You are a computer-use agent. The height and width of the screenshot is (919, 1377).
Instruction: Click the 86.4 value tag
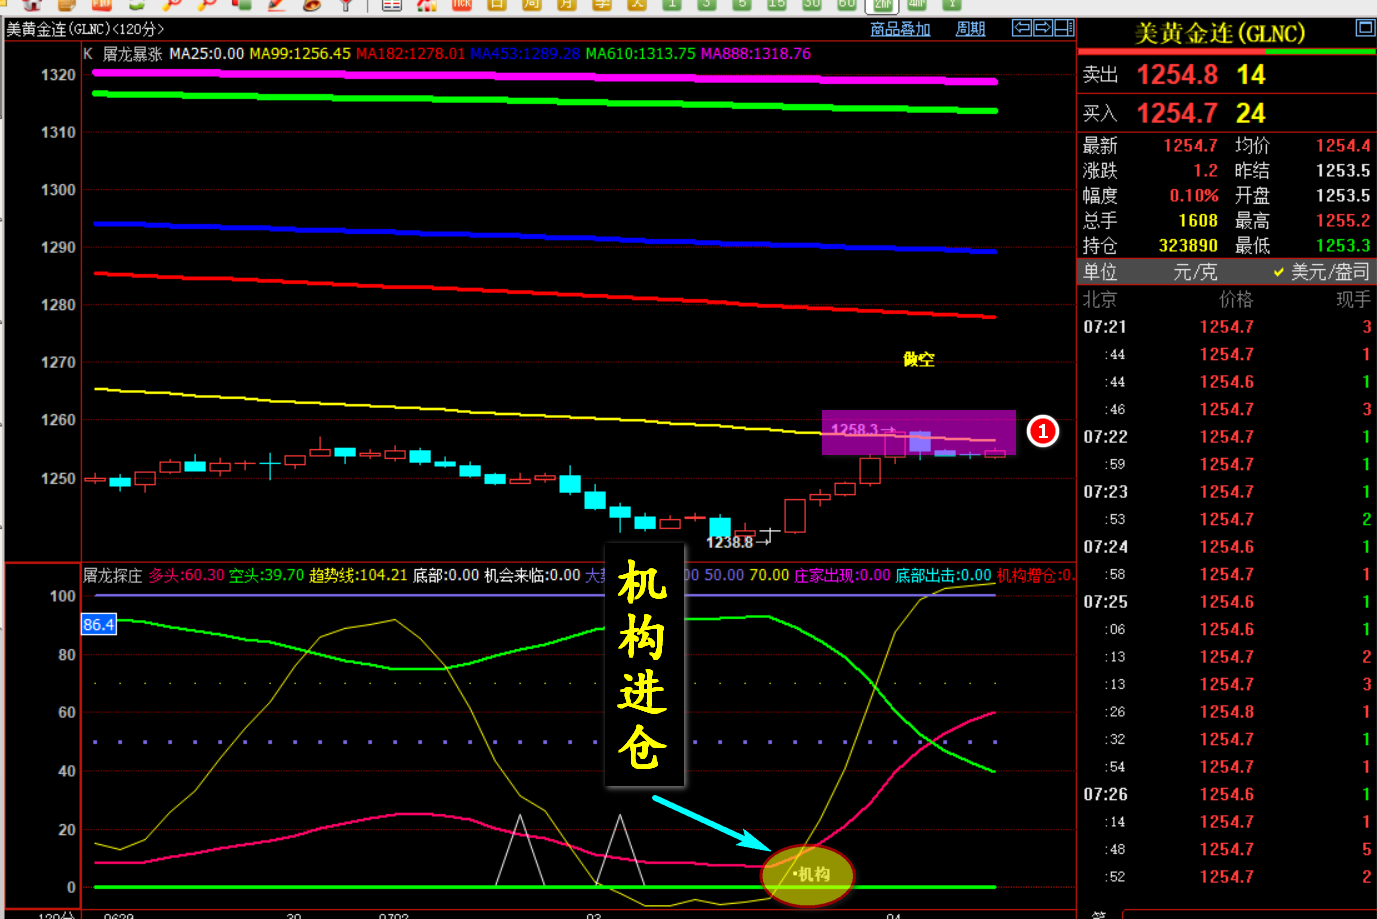(x=98, y=625)
